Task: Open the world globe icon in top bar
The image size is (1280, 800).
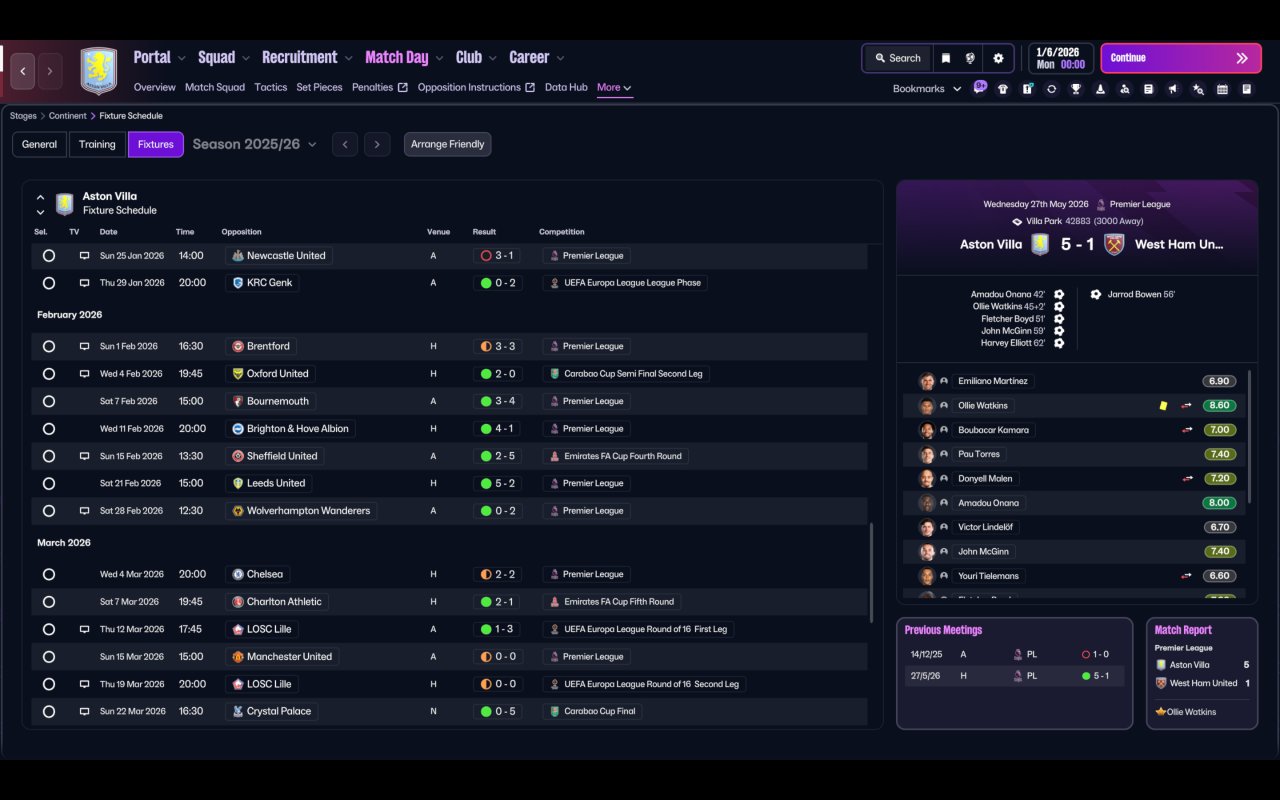Action: (x=970, y=58)
